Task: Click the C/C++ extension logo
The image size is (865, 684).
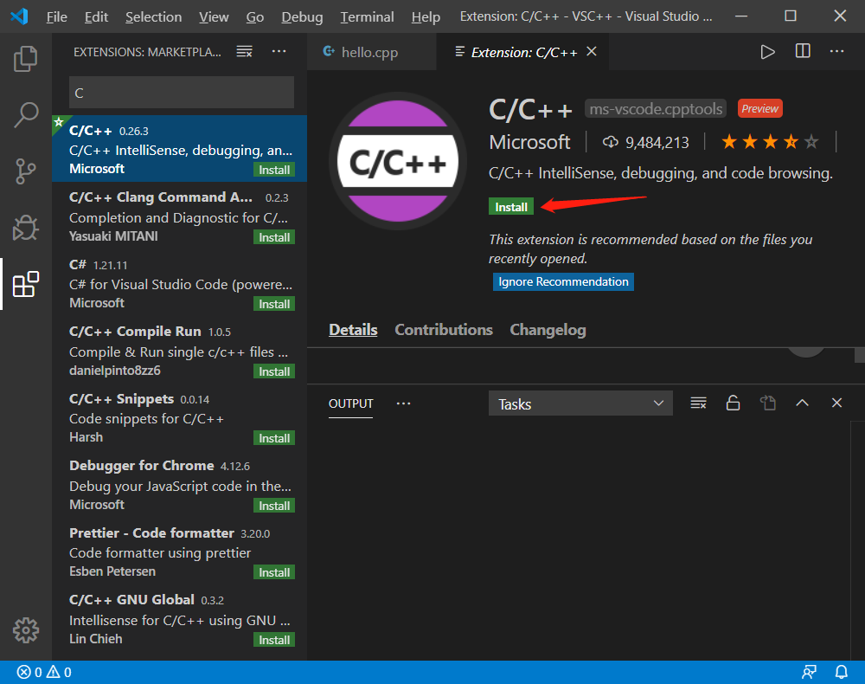Action: (398, 161)
